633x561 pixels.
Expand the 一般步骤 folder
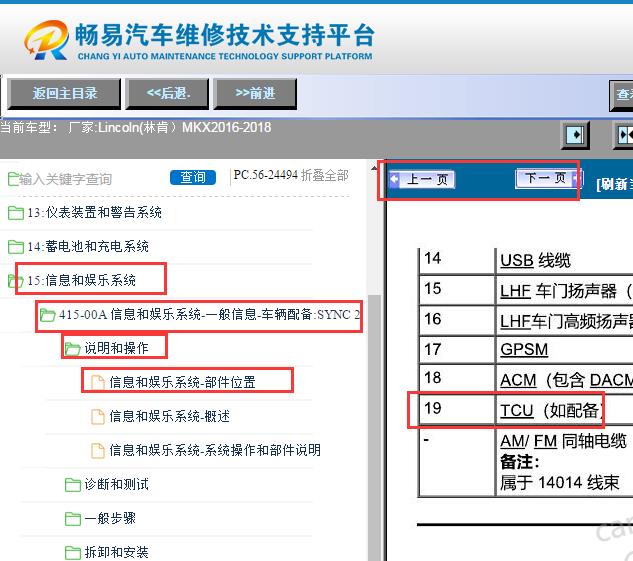110,518
